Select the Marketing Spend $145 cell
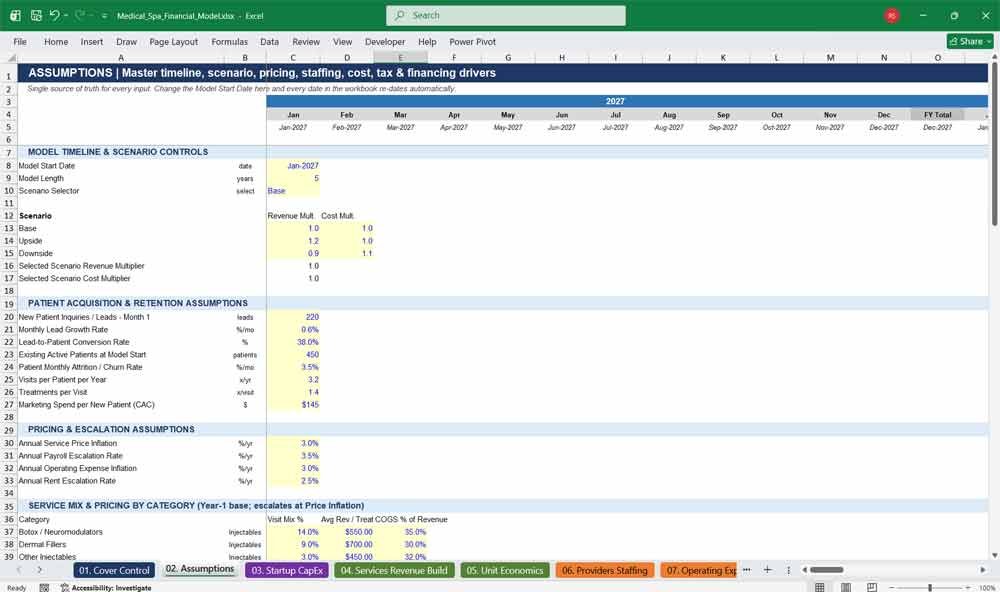This screenshot has height=592, width=1000. [293, 405]
